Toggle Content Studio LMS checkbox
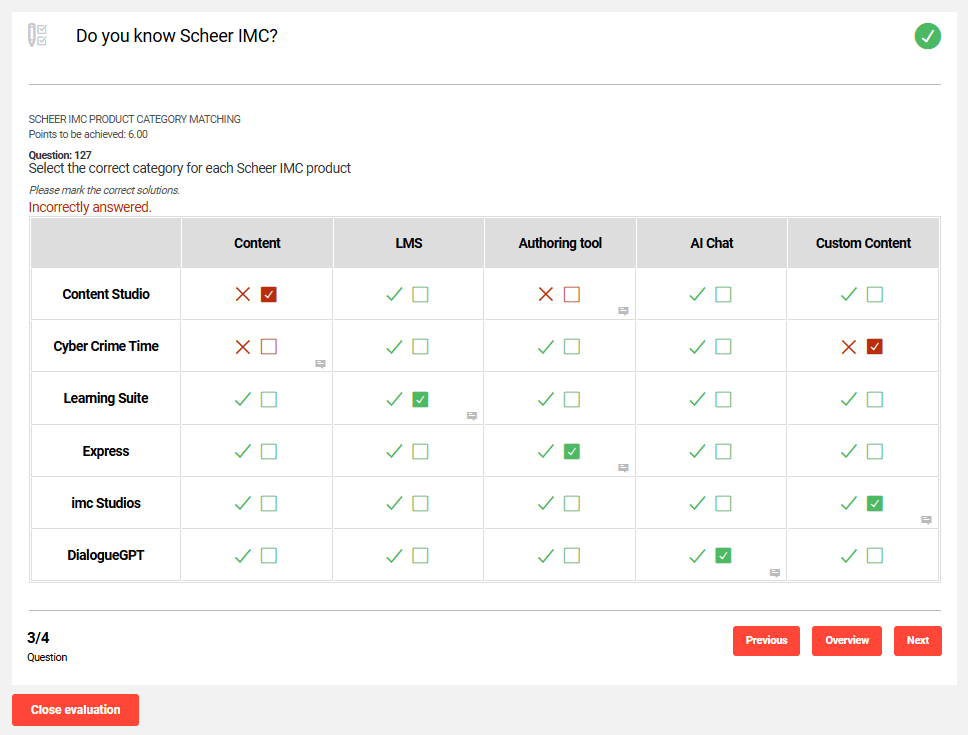 click(x=420, y=294)
